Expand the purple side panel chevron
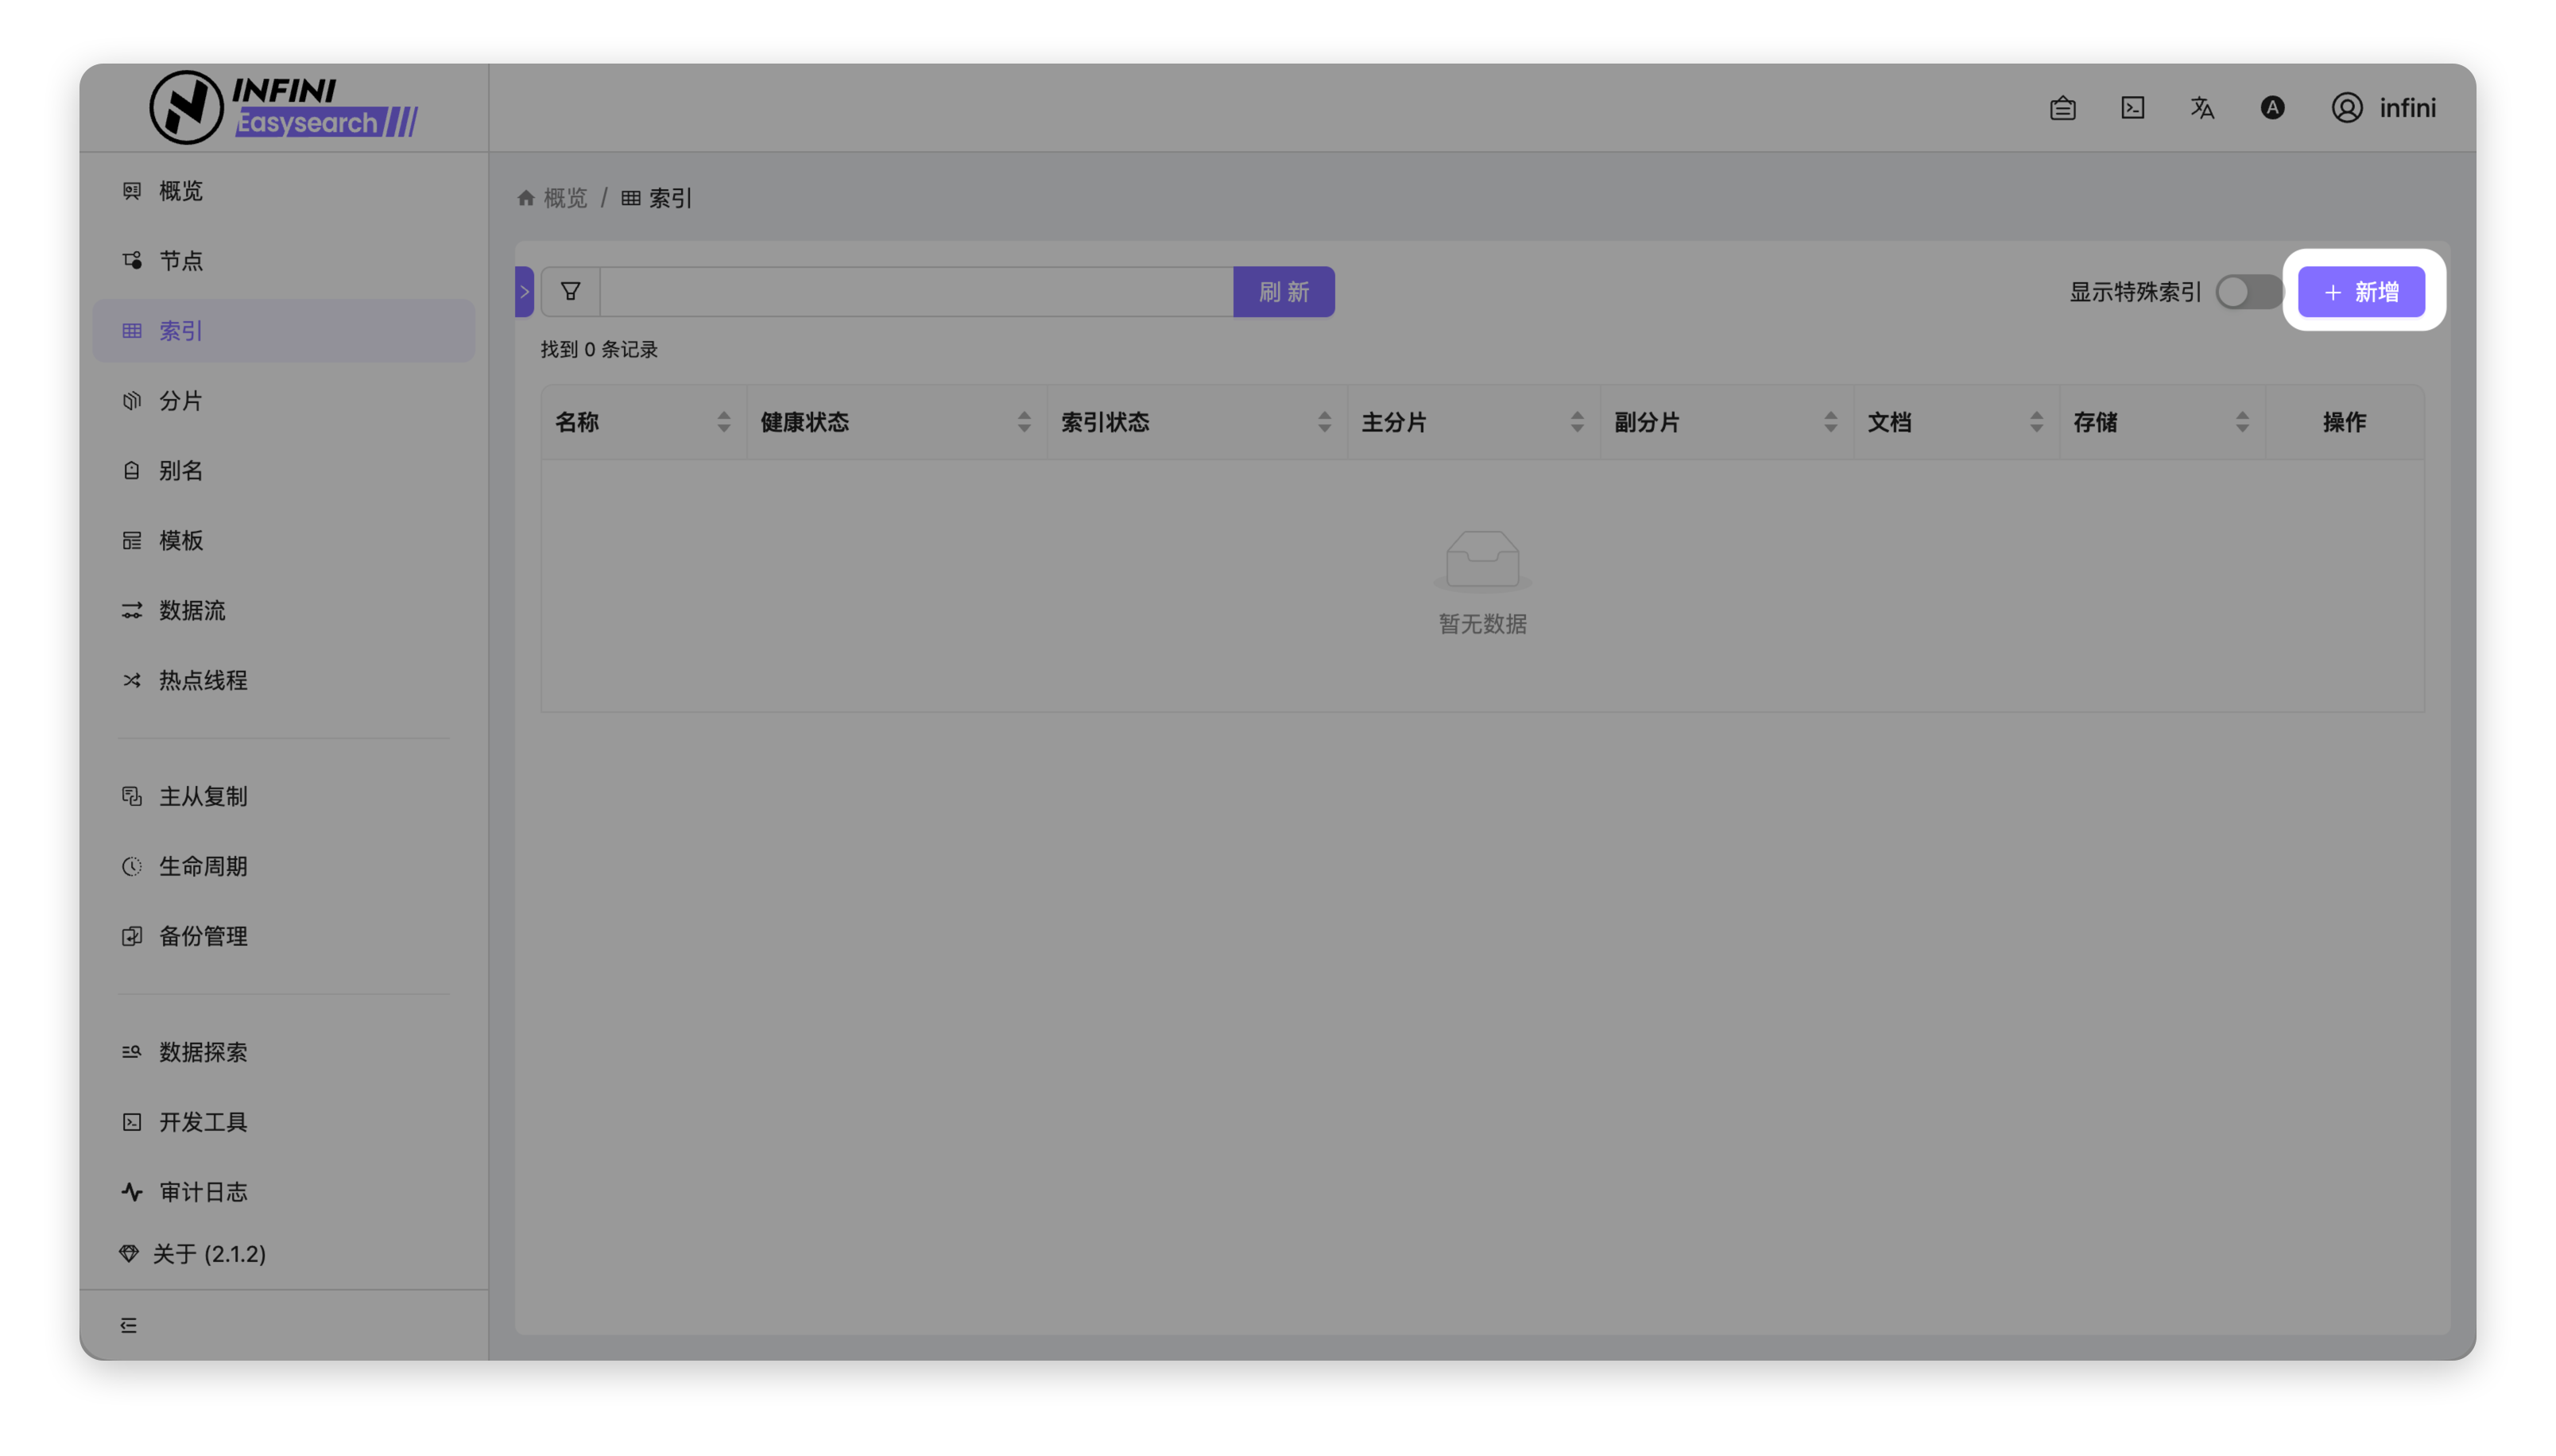 [524, 292]
